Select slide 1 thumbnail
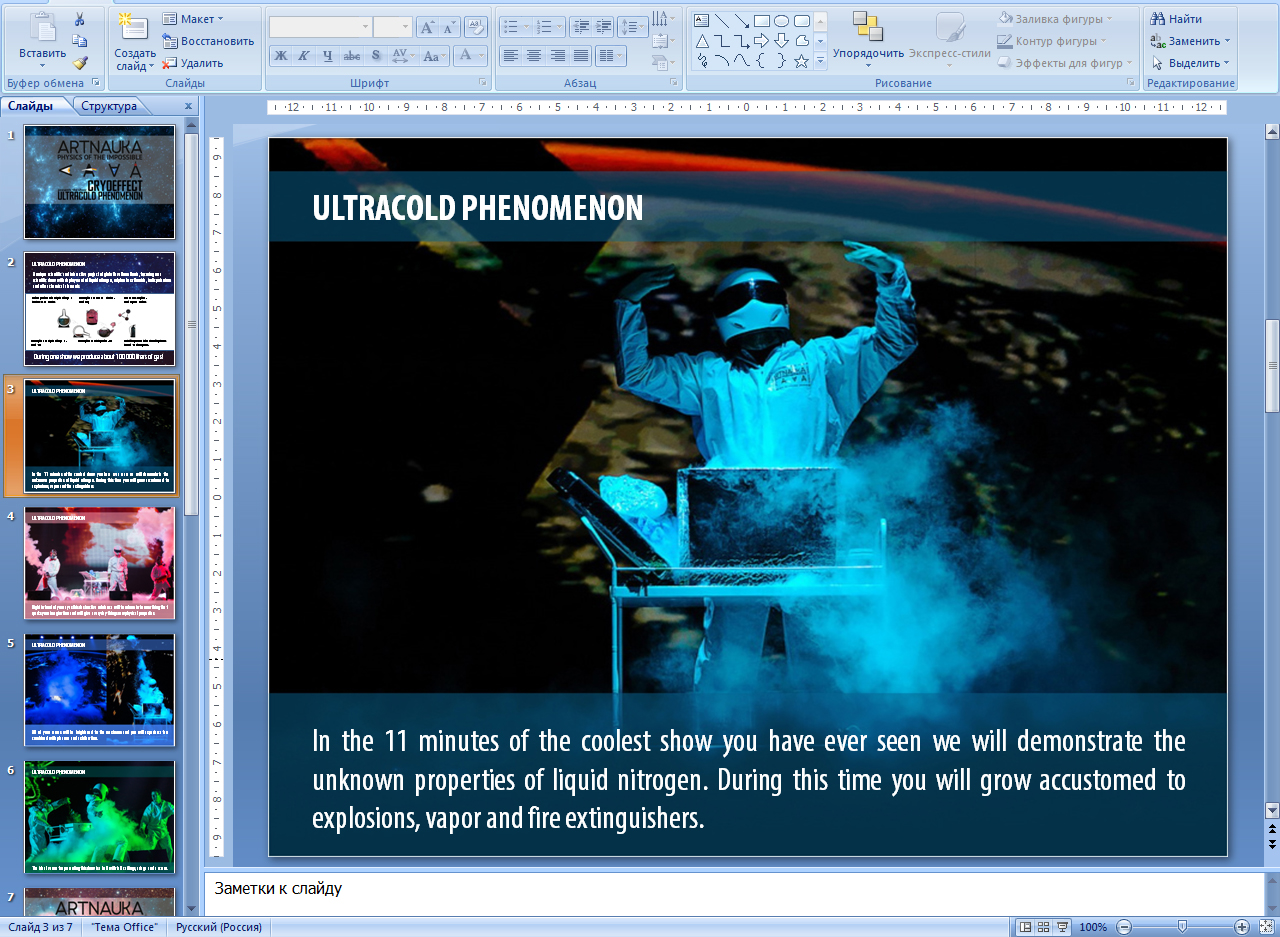 [x=99, y=182]
